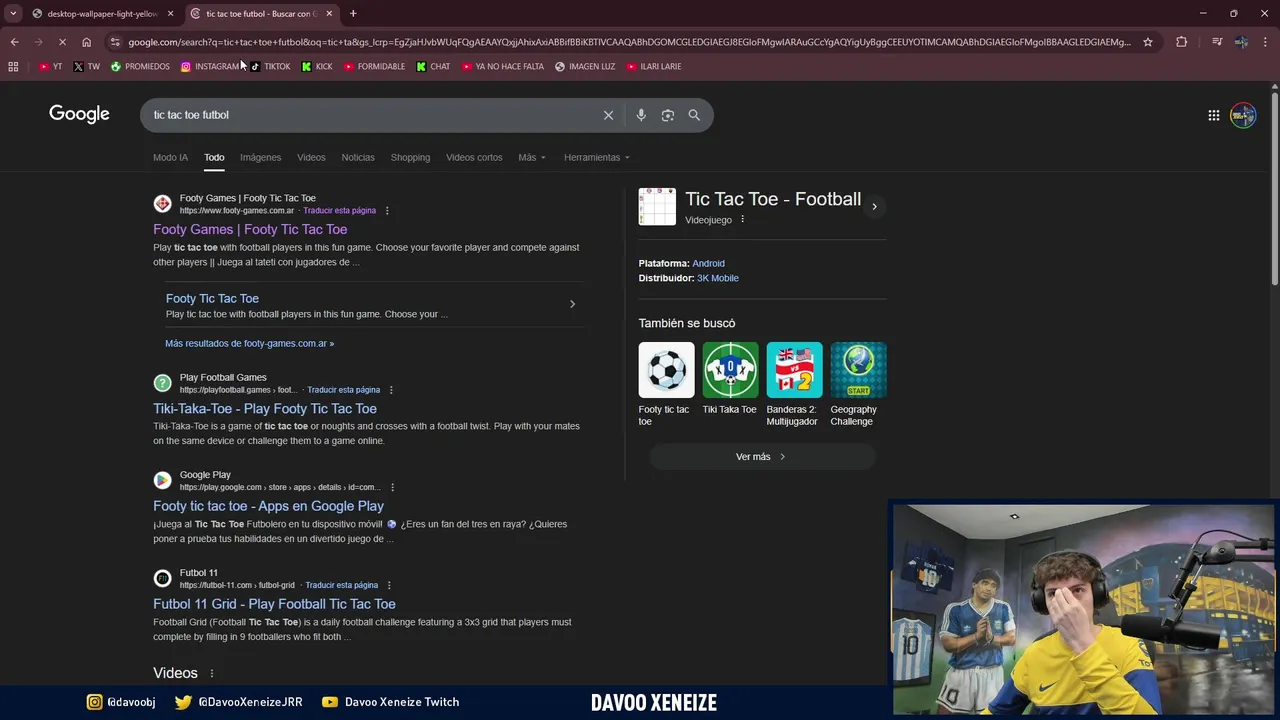
Task: Open more options for Videos section
Action: 212,673
